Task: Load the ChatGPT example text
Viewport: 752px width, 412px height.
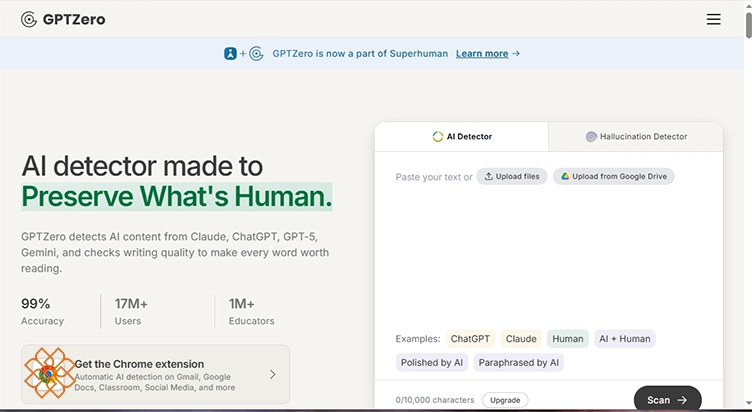Action: [x=470, y=339]
